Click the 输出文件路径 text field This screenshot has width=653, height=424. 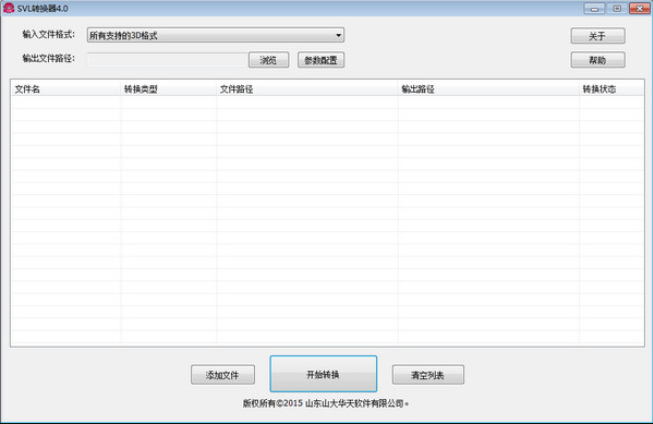pyautogui.click(x=167, y=59)
